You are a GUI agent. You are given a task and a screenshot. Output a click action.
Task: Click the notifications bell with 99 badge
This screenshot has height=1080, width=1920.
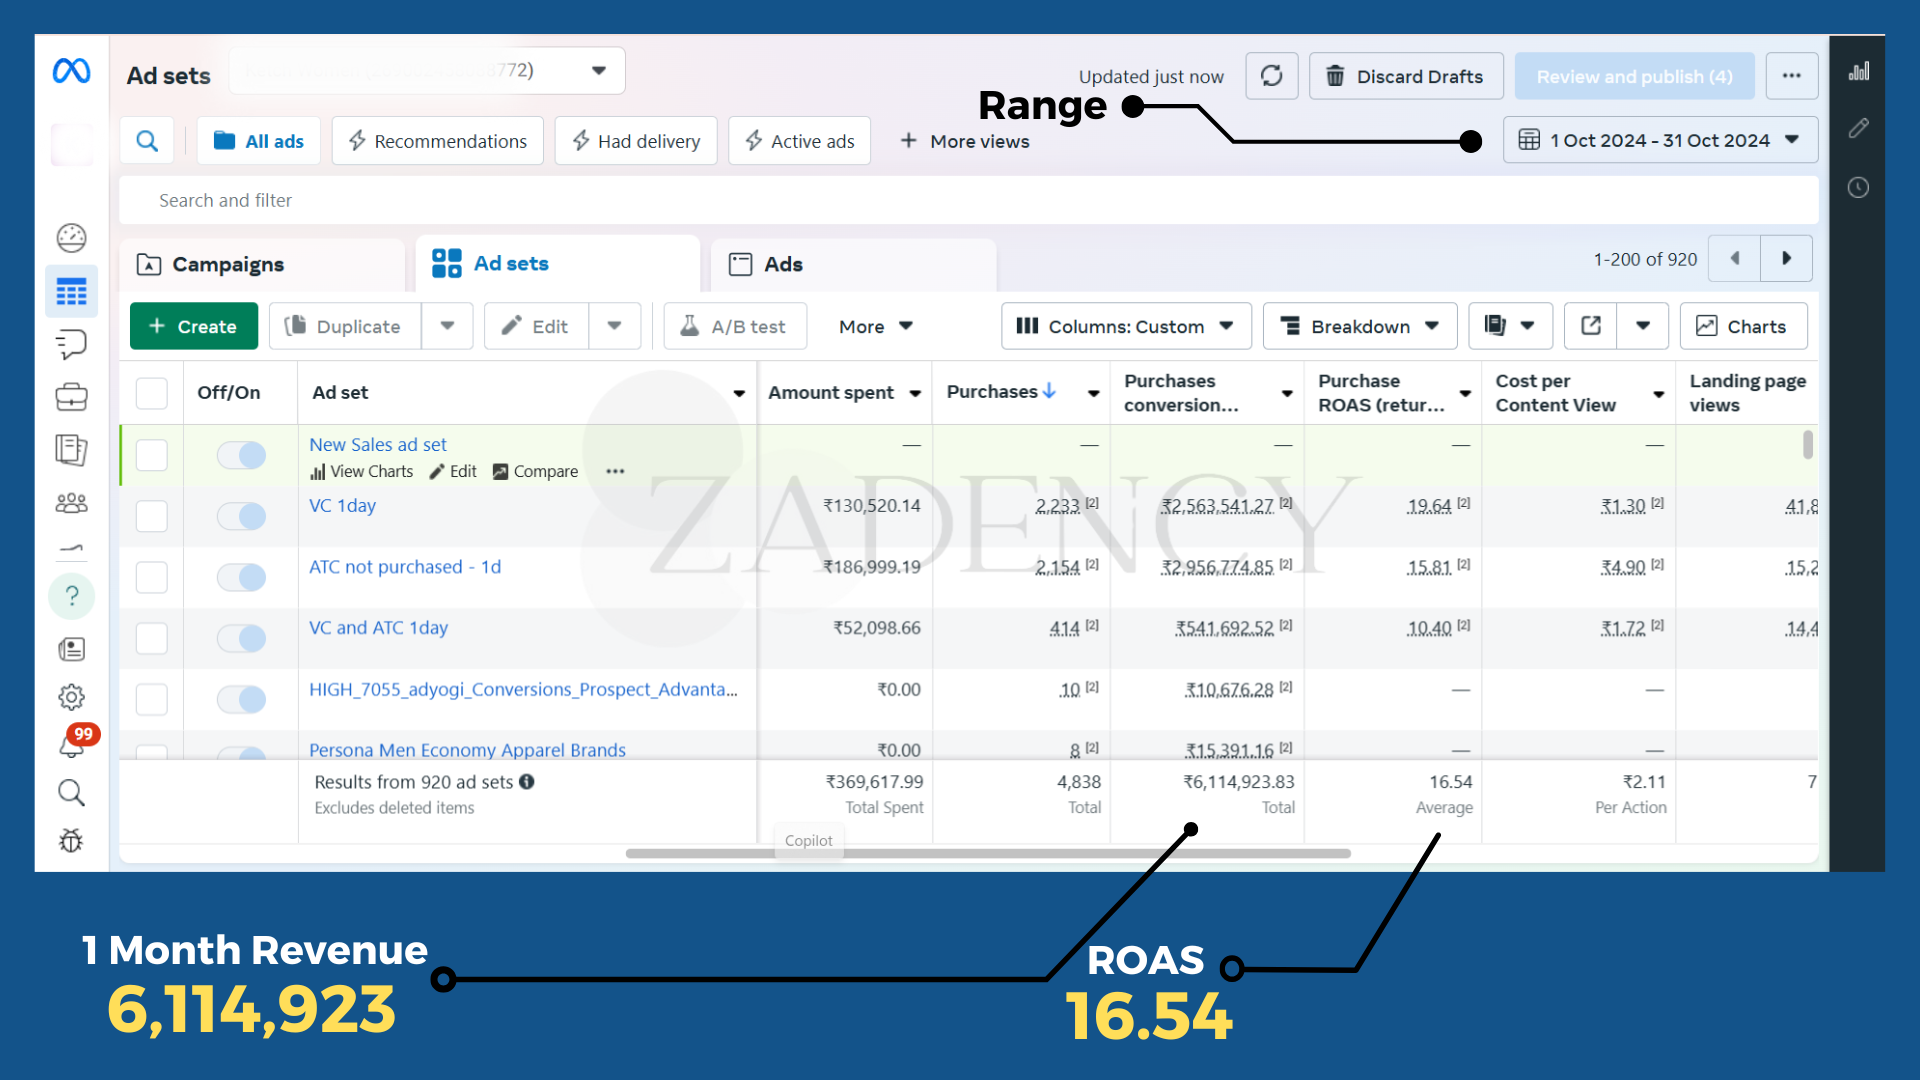72,744
